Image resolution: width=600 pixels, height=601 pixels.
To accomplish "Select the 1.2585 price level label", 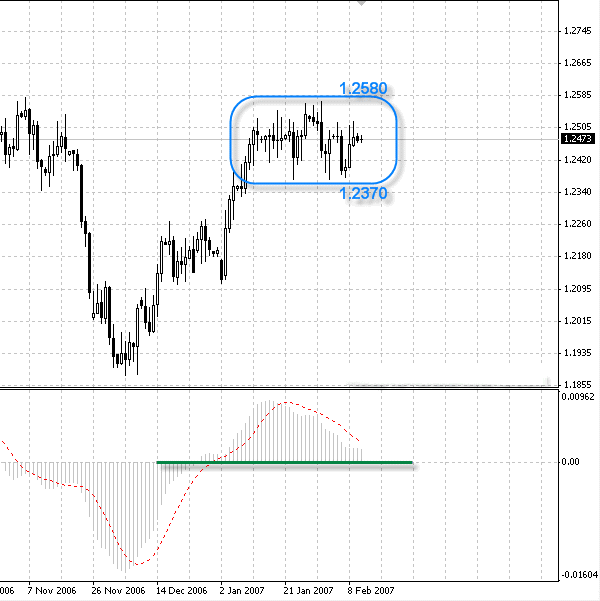I will click(578, 95).
